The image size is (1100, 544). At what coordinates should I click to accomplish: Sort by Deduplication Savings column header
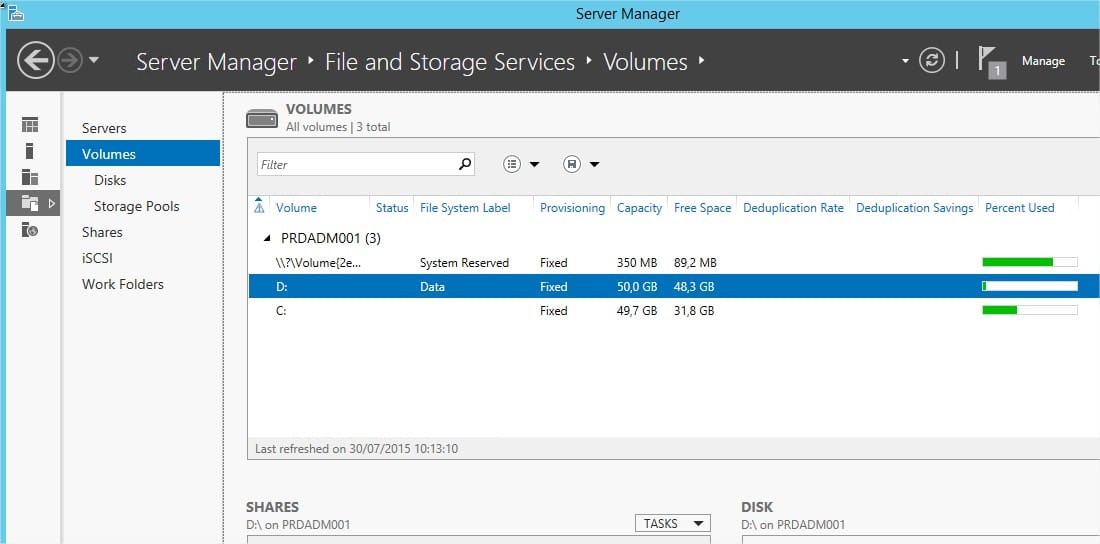(915, 208)
